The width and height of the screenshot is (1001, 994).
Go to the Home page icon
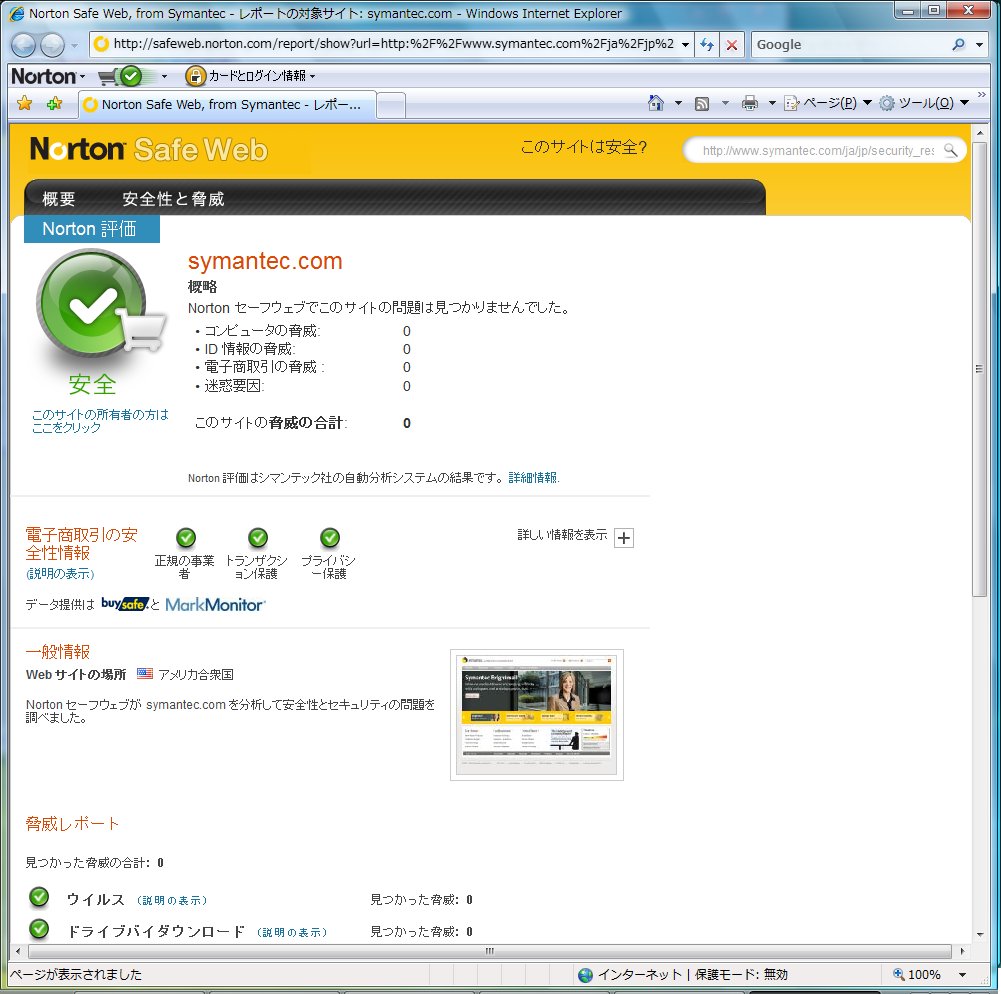pos(656,103)
